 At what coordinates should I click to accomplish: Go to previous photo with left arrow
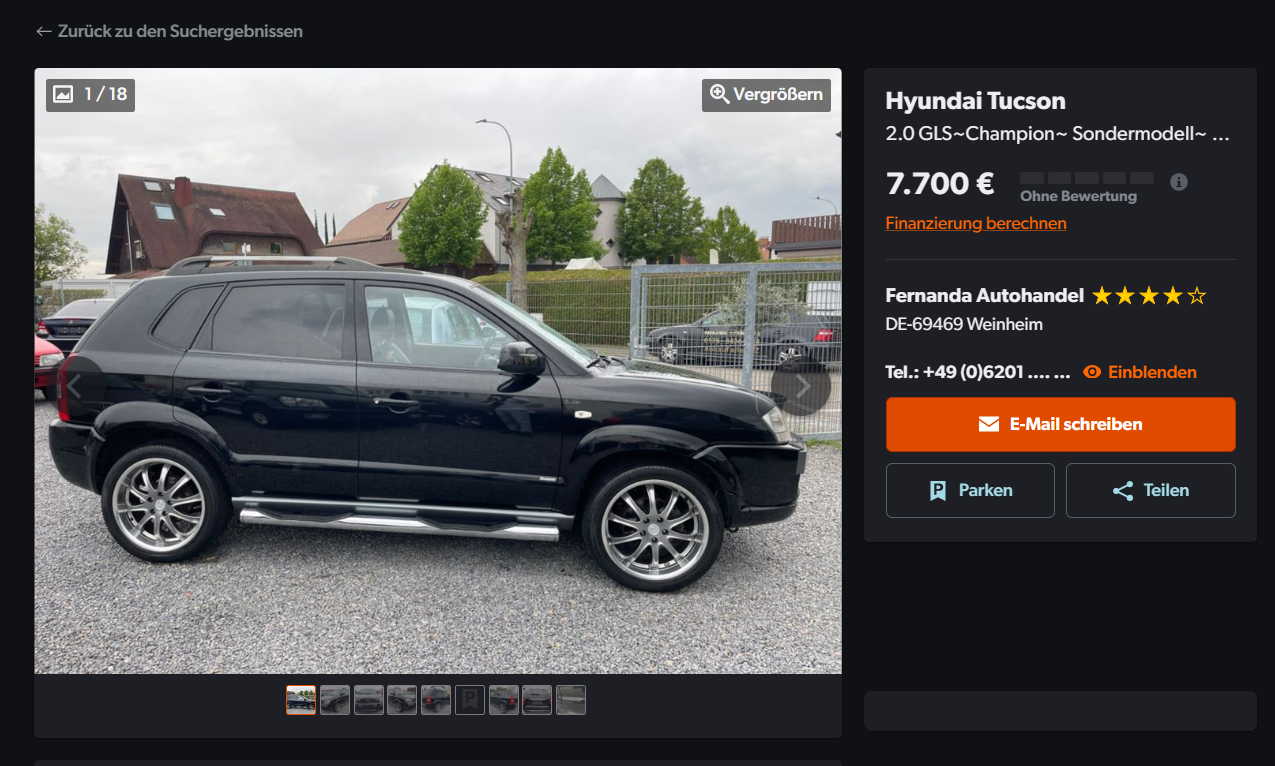[x=76, y=386]
